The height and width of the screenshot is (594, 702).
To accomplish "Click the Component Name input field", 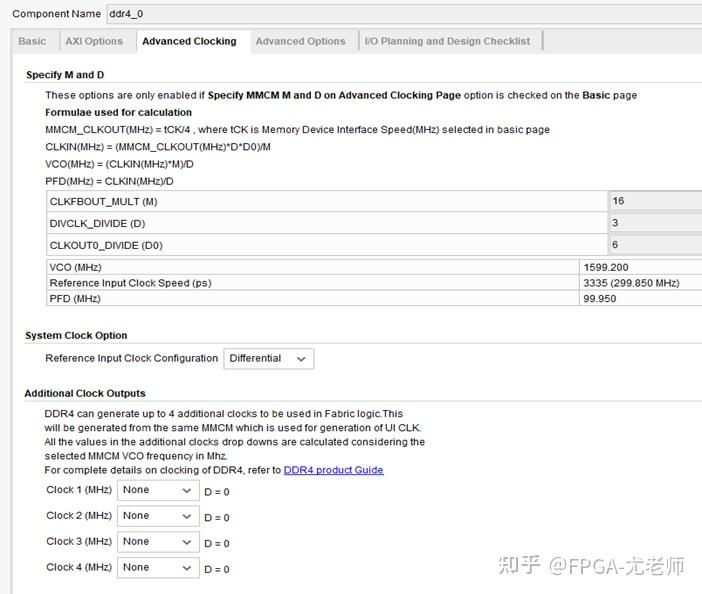I will click(400, 14).
